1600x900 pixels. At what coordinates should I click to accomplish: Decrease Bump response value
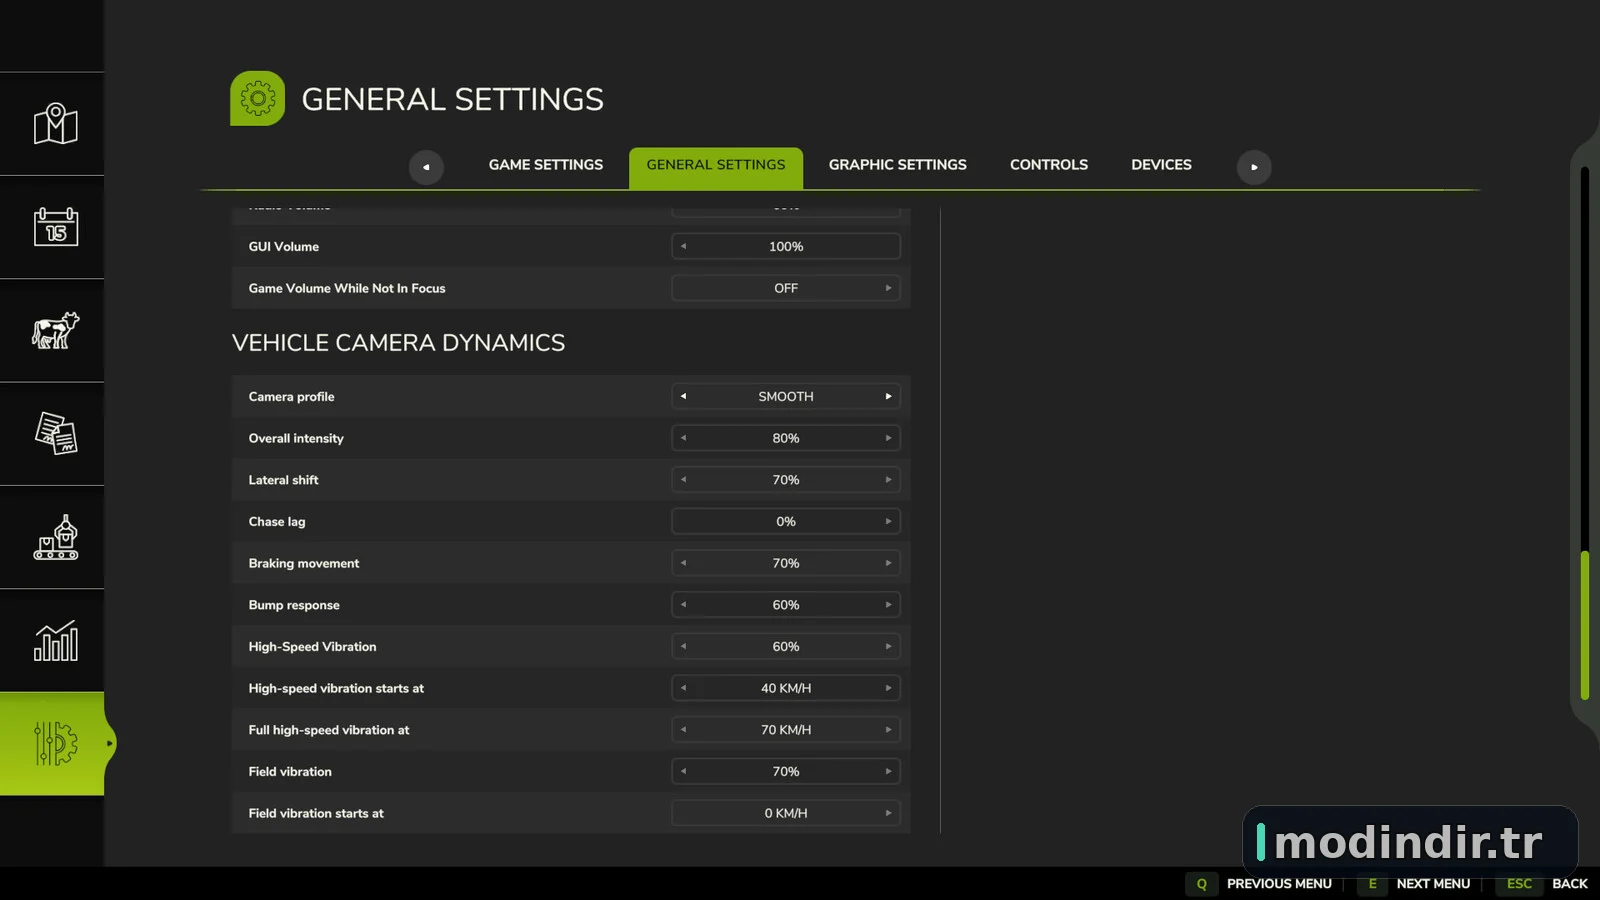click(x=684, y=605)
